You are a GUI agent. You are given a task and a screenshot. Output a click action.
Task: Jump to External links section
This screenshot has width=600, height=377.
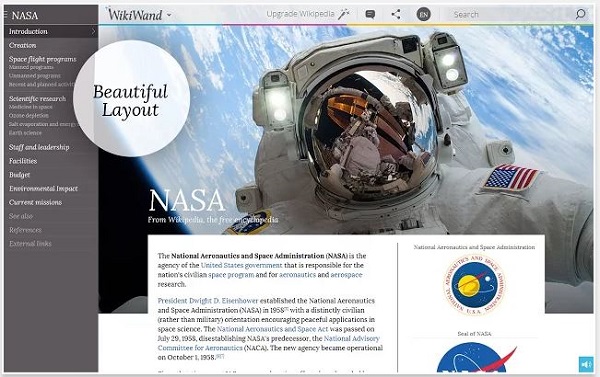(x=30, y=244)
